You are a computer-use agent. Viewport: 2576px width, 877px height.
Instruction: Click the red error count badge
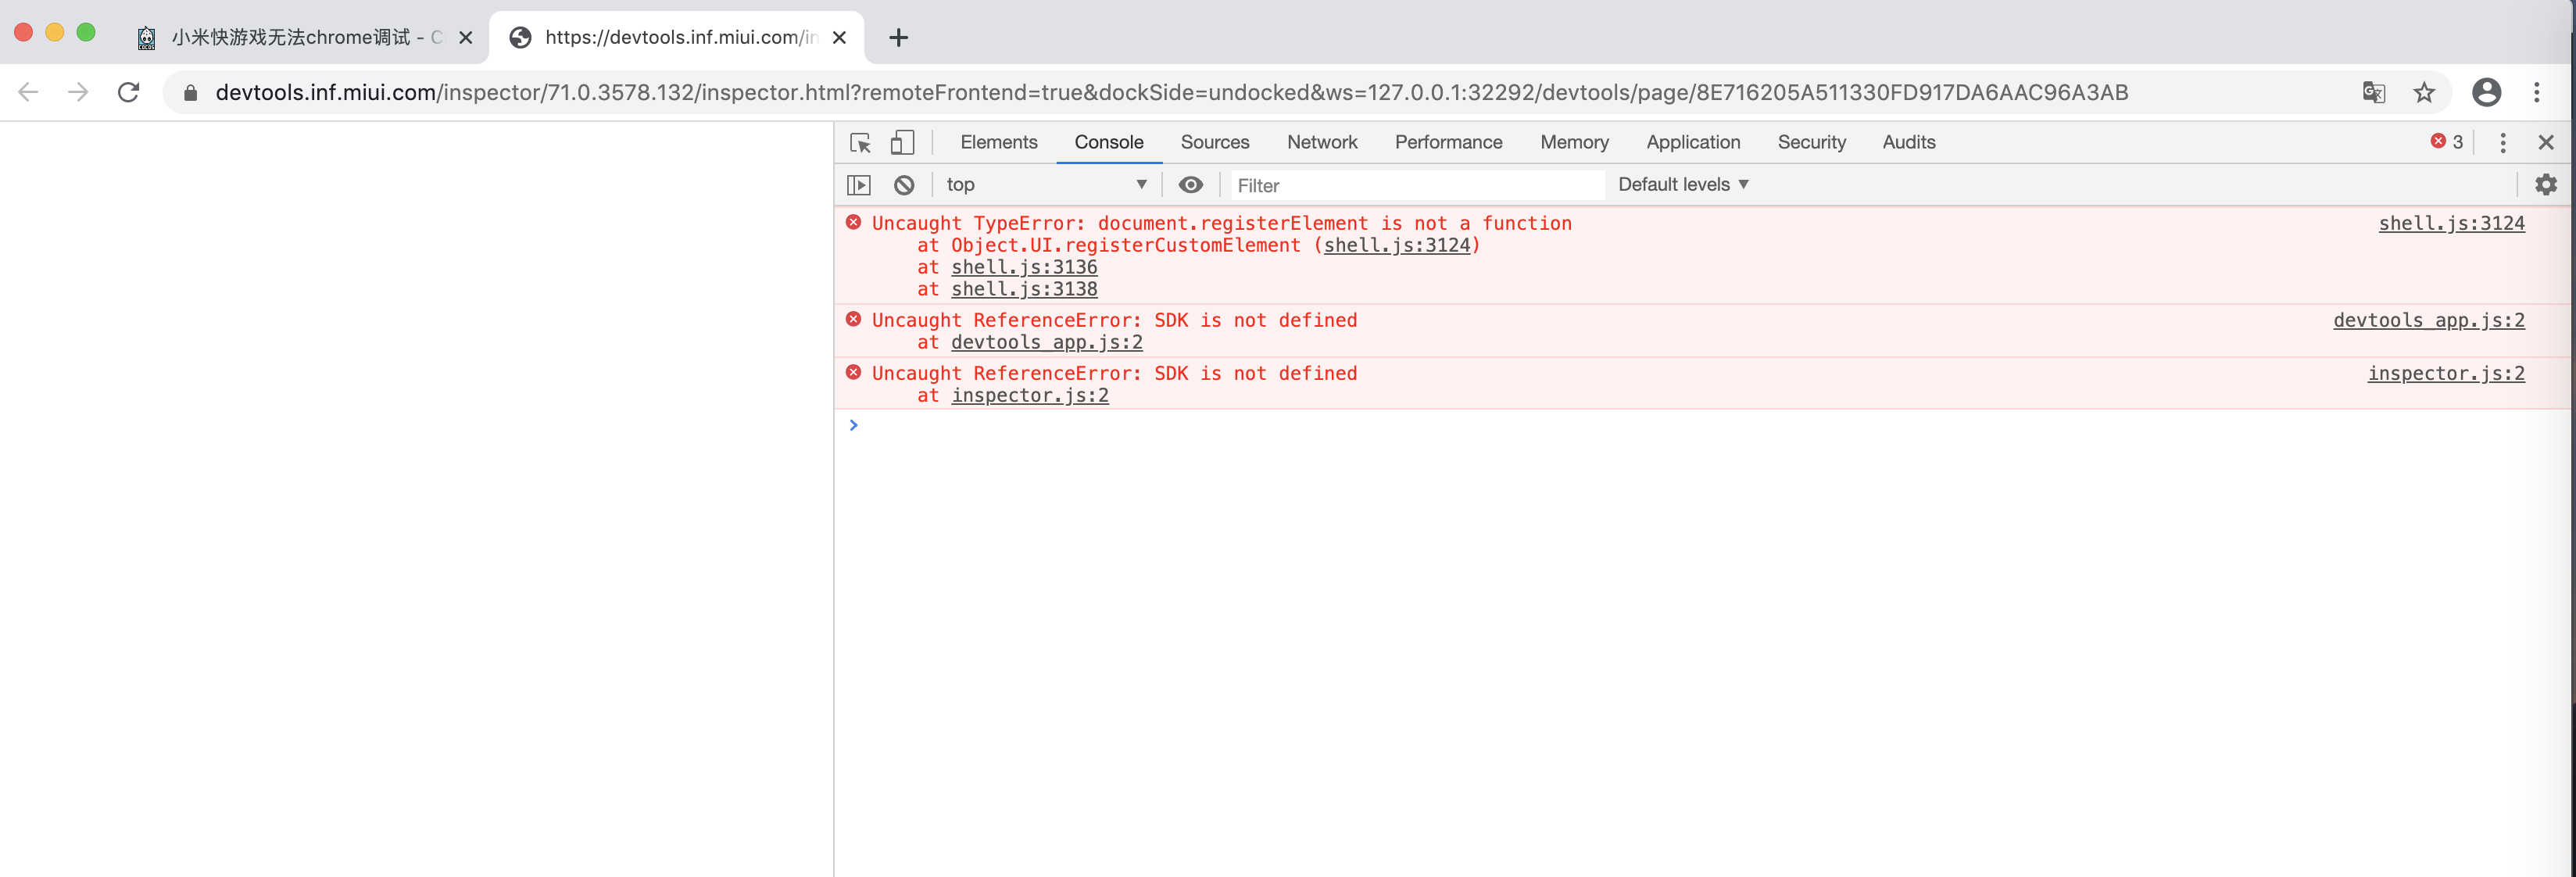click(2446, 142)
